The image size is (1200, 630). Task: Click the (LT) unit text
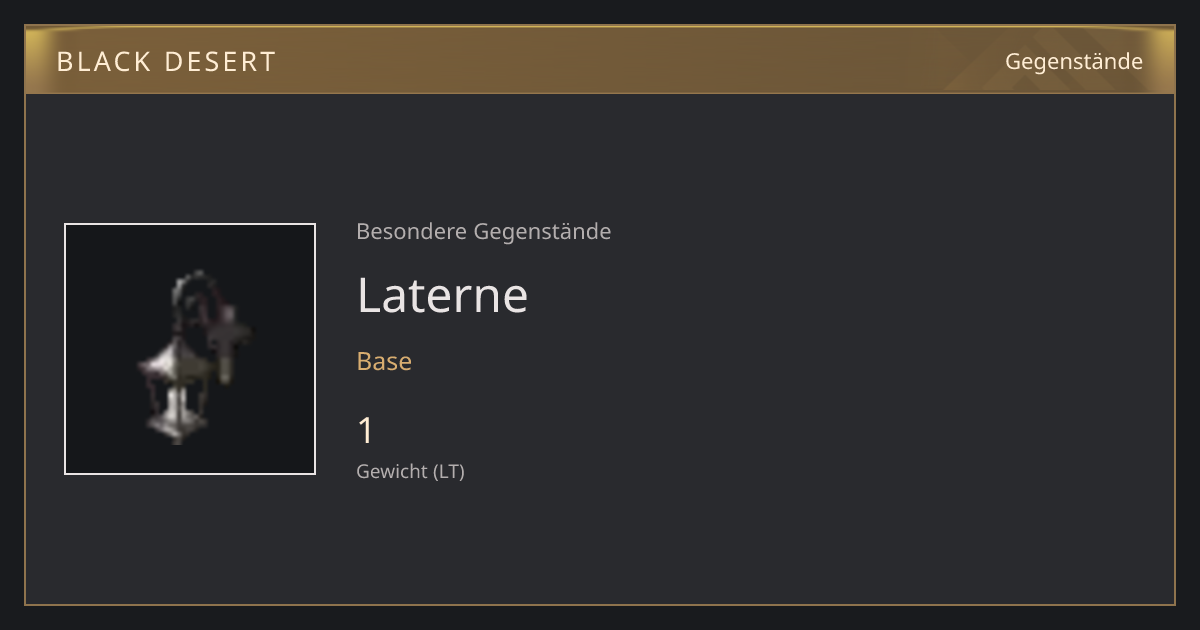449,471
